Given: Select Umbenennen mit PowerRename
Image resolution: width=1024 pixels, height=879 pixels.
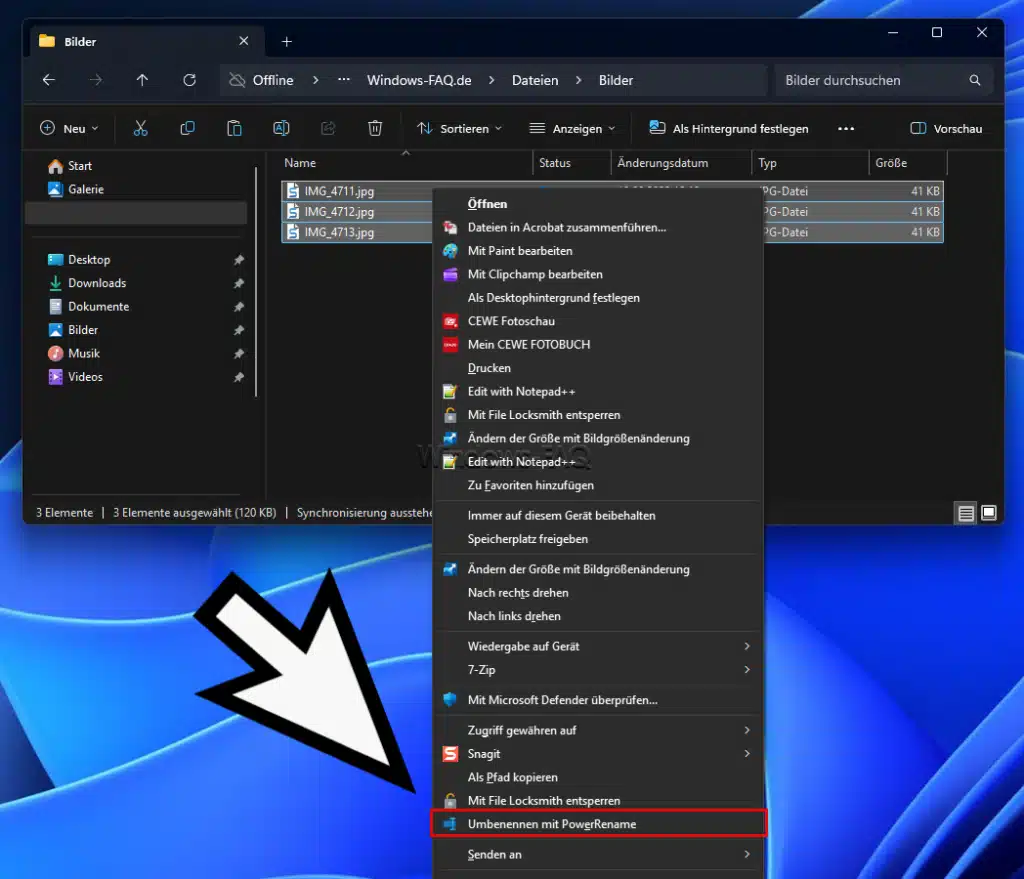Looking at the screenshot, I should pos(598,824).
